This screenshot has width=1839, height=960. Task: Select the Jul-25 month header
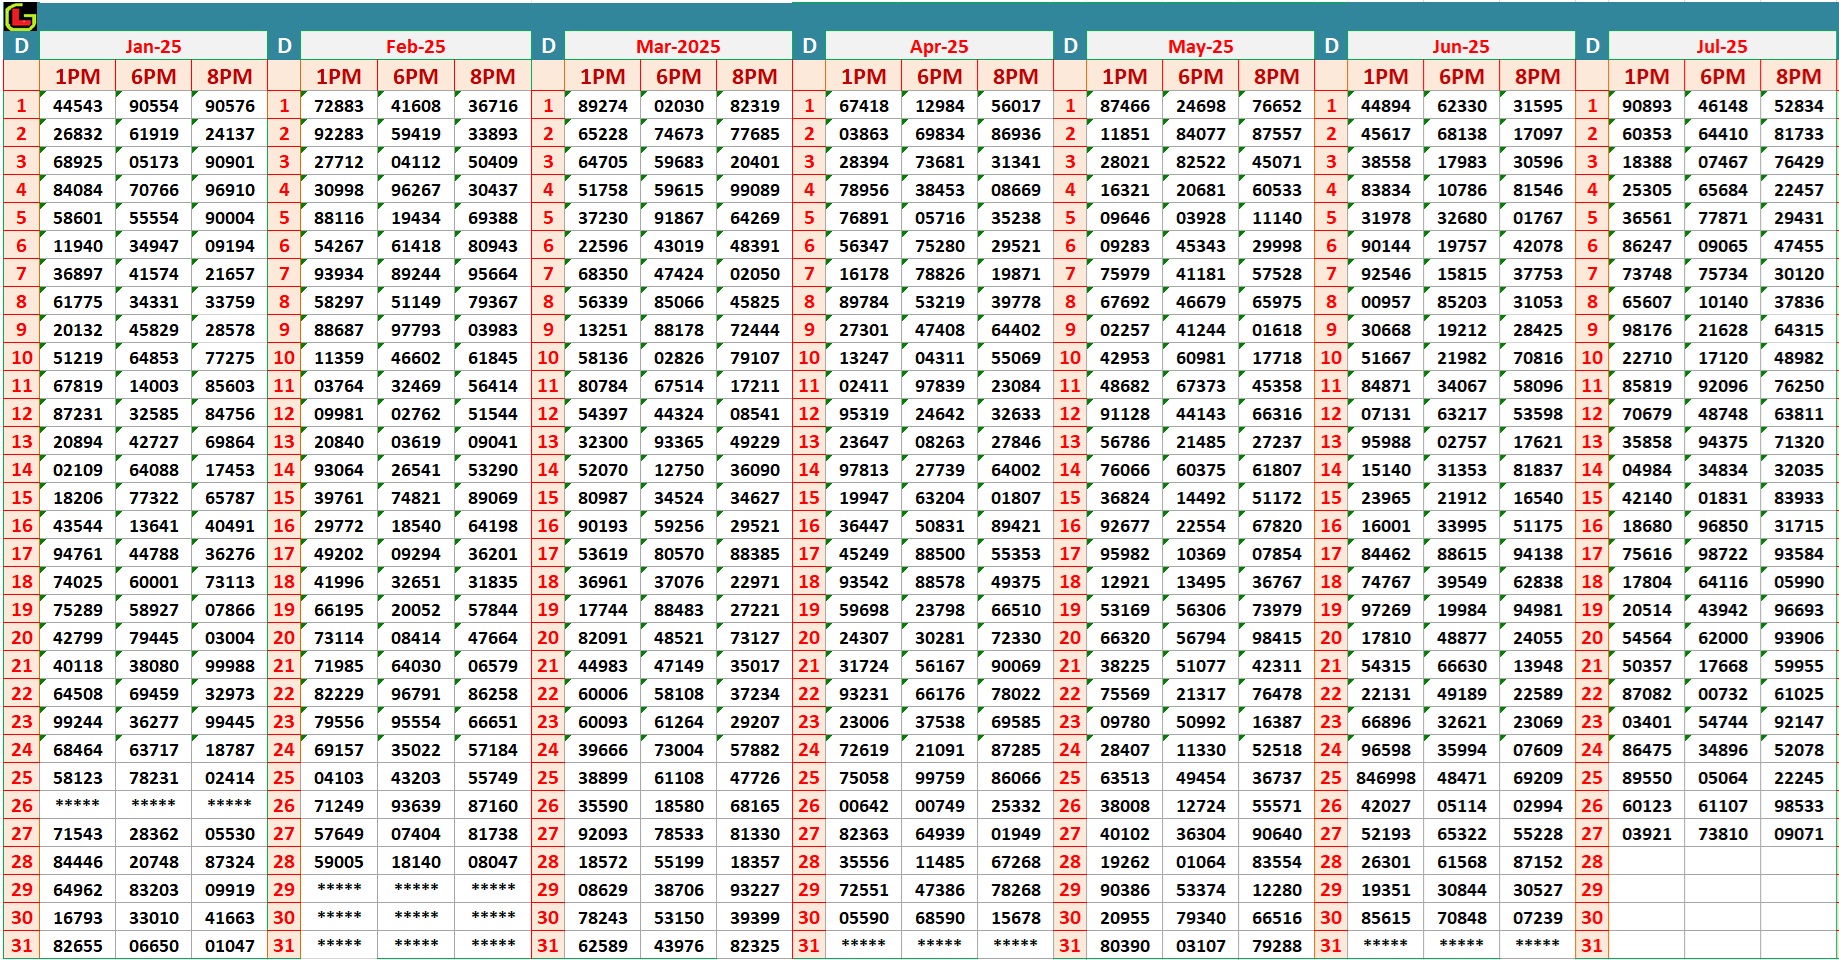click(x=1722, y=47)
